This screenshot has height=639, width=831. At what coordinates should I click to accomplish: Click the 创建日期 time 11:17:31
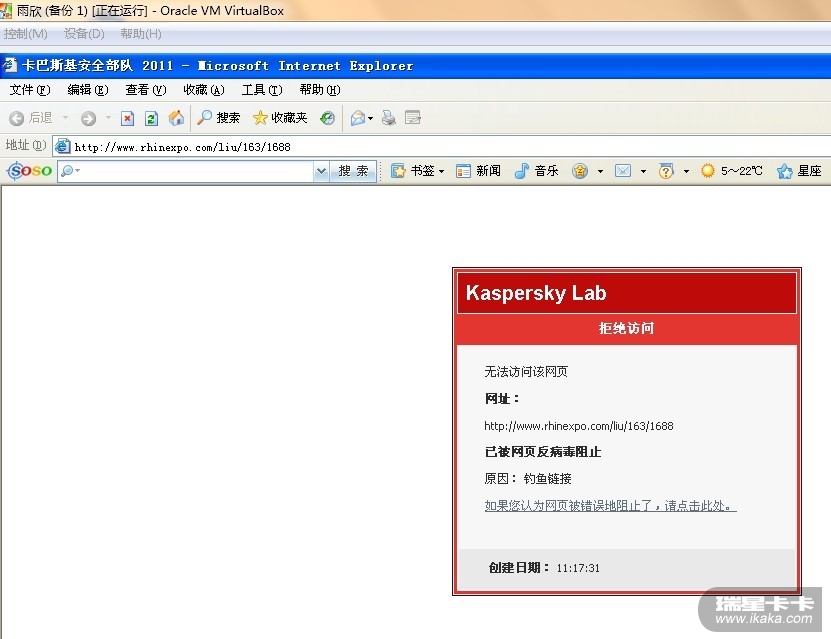[578, 568]
